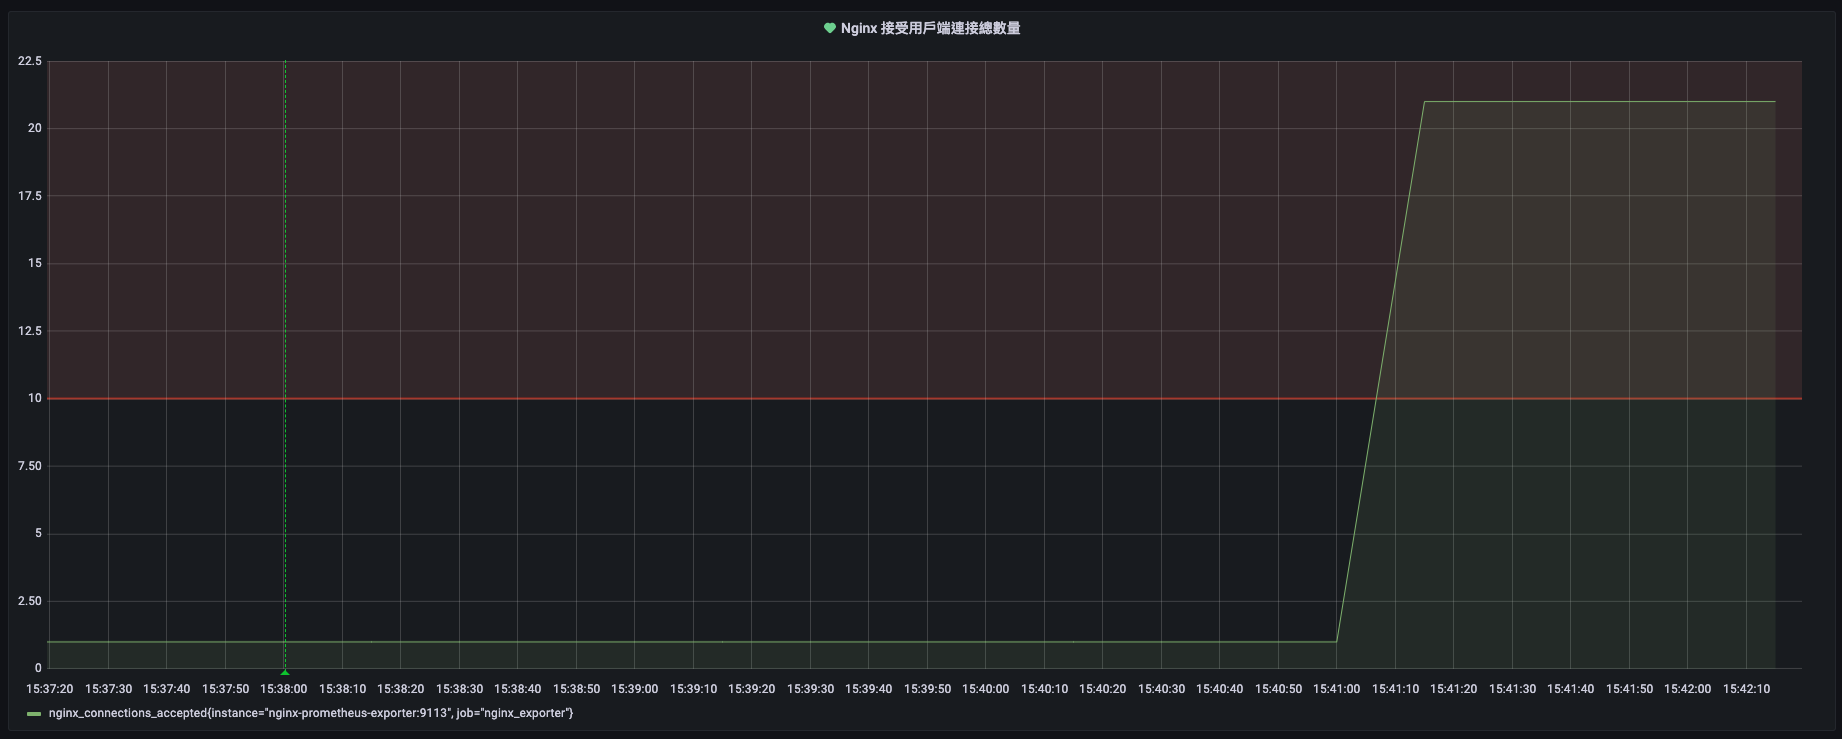This screenshot has height=739, width=1842.
Task: Click the 15:38:30 x-axis time label
Action: [x=459, y=689]
